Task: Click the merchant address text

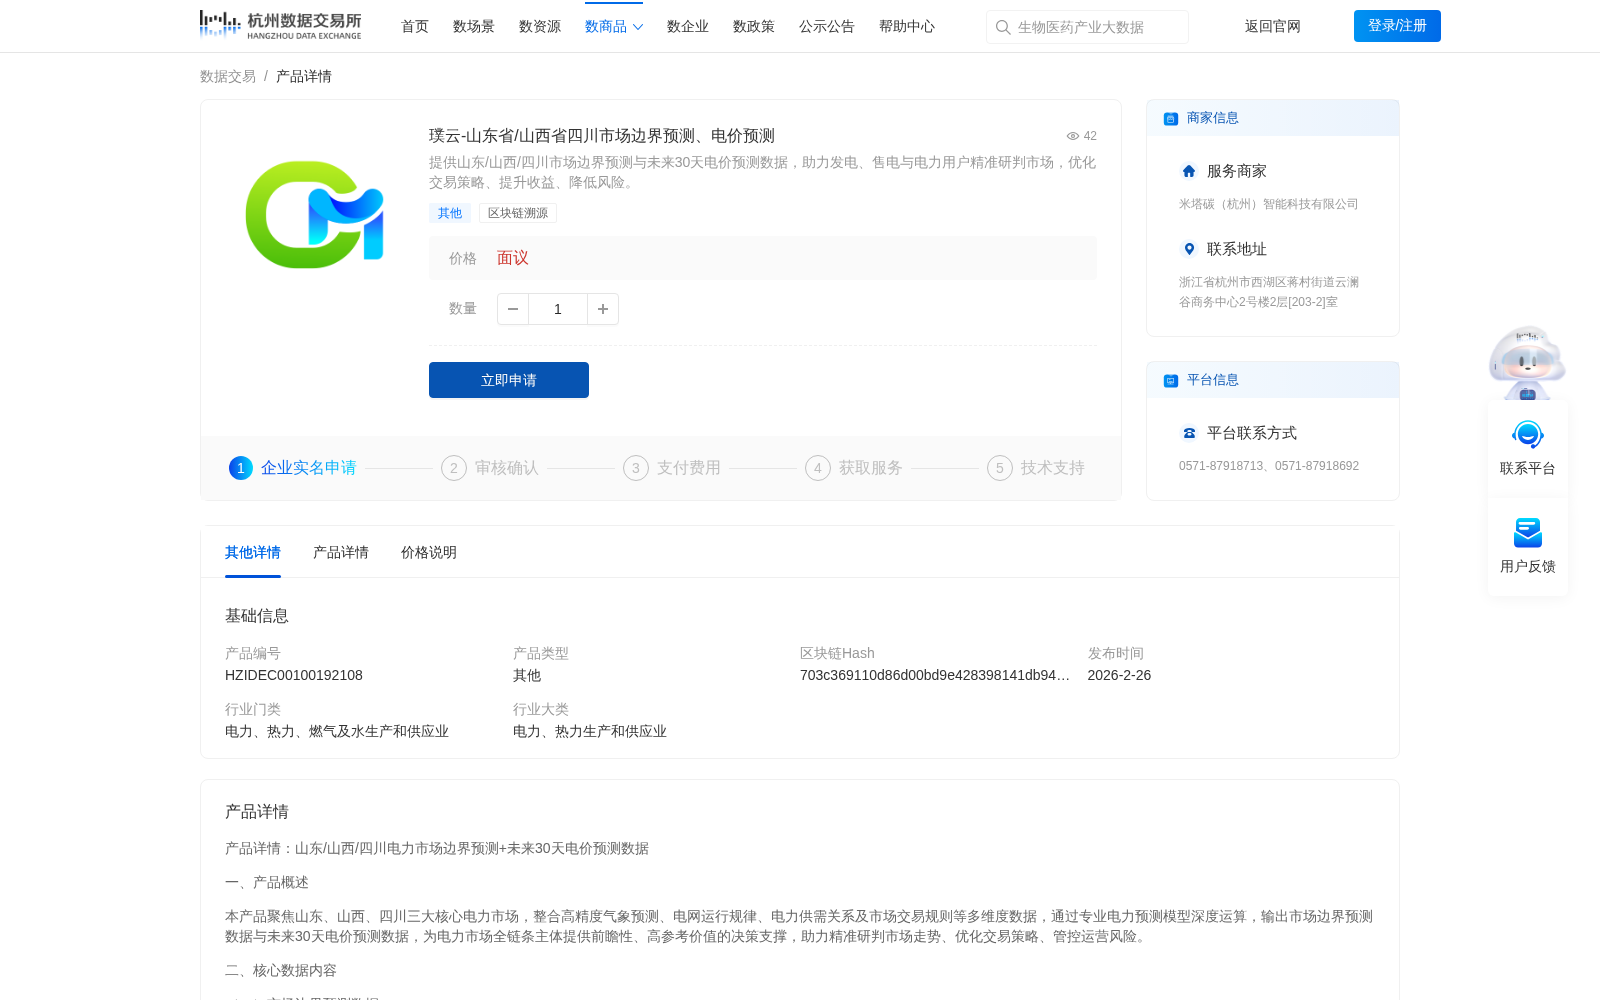Action: pyautogui.click(x=1269, y=292)
